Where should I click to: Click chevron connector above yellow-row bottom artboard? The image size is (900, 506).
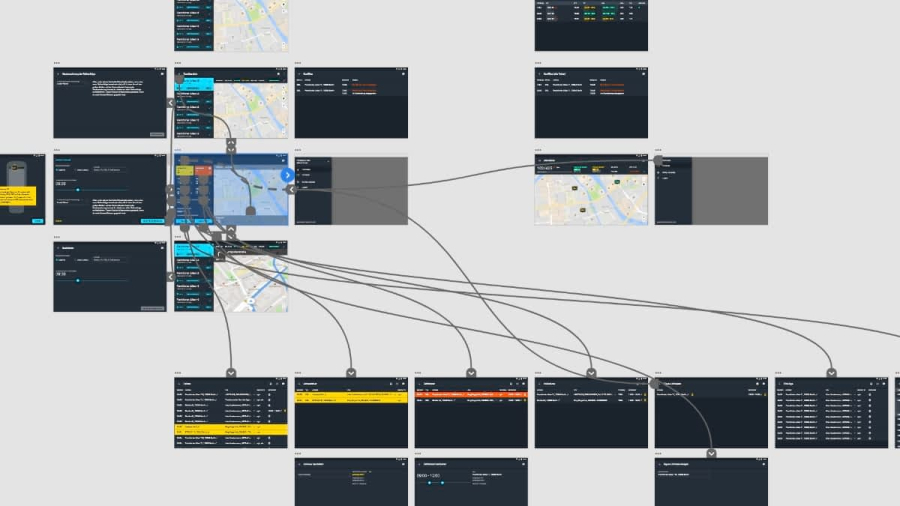pos(351,373)
